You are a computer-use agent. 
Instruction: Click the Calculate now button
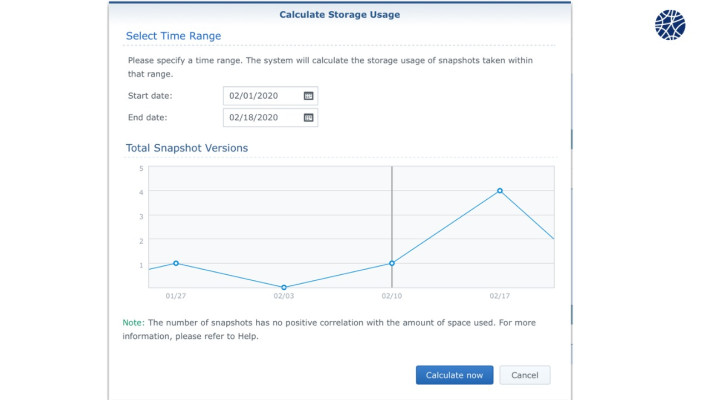point(454,375)
